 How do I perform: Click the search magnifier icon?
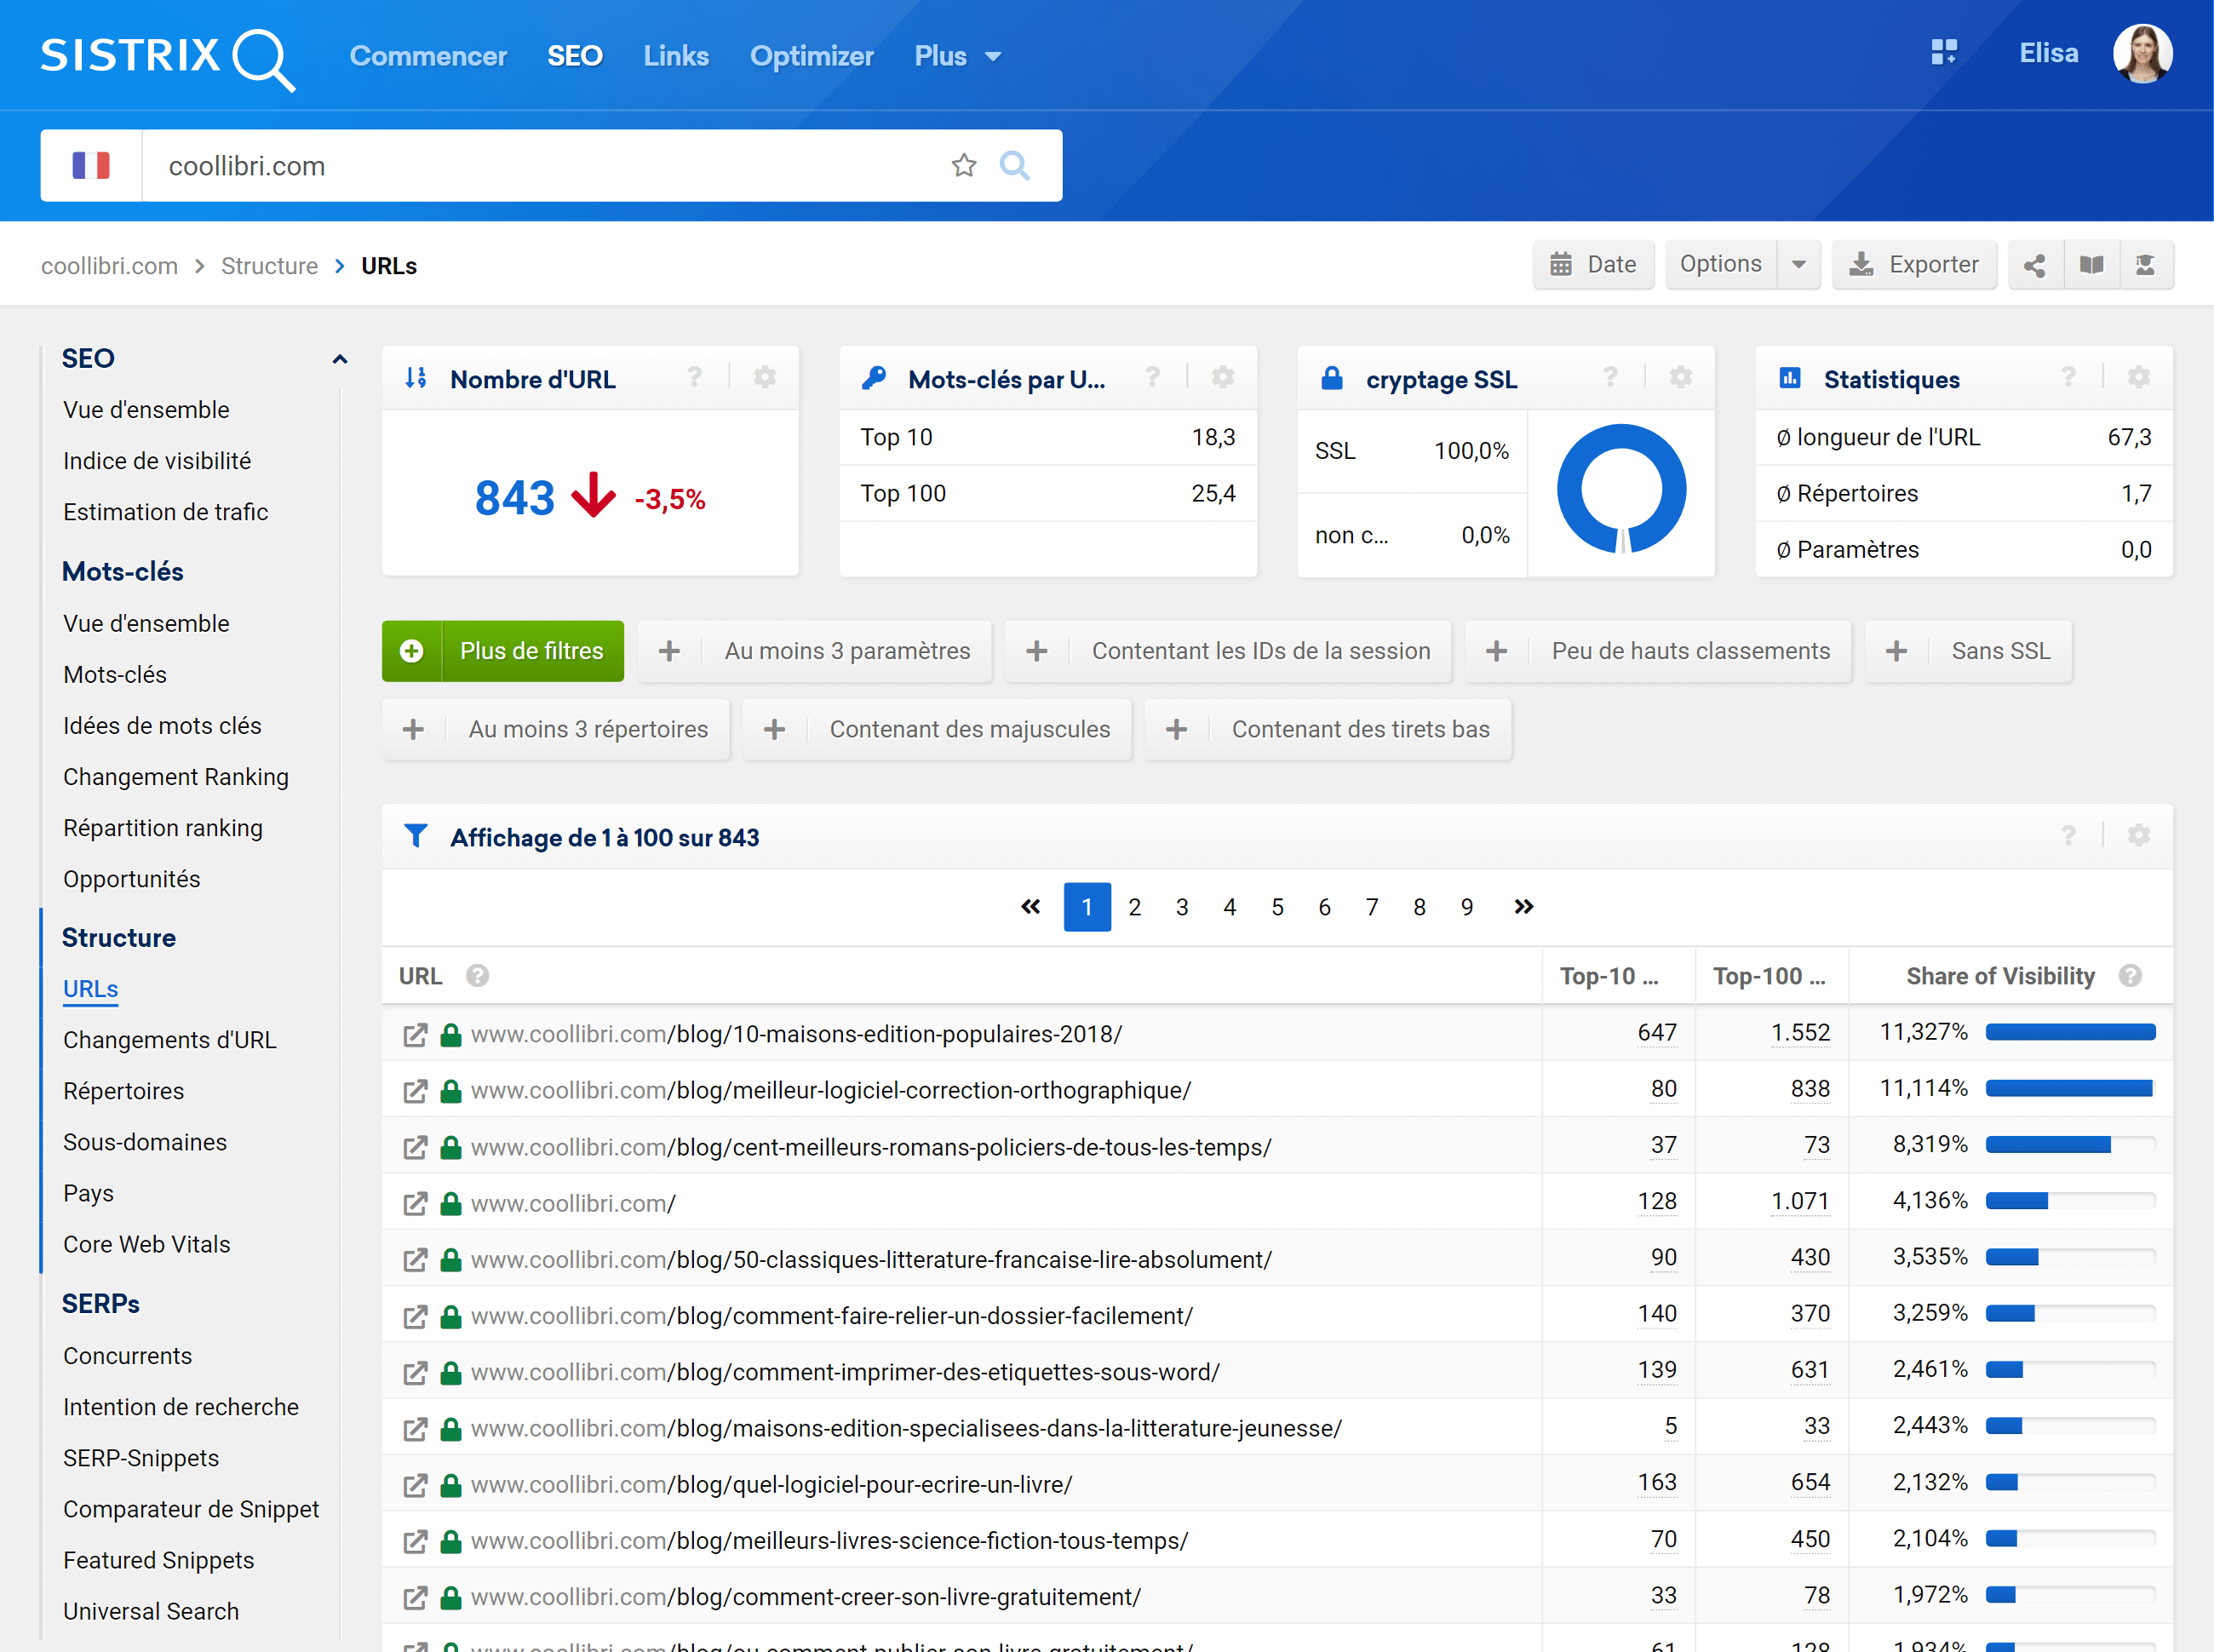[1014, 165]
